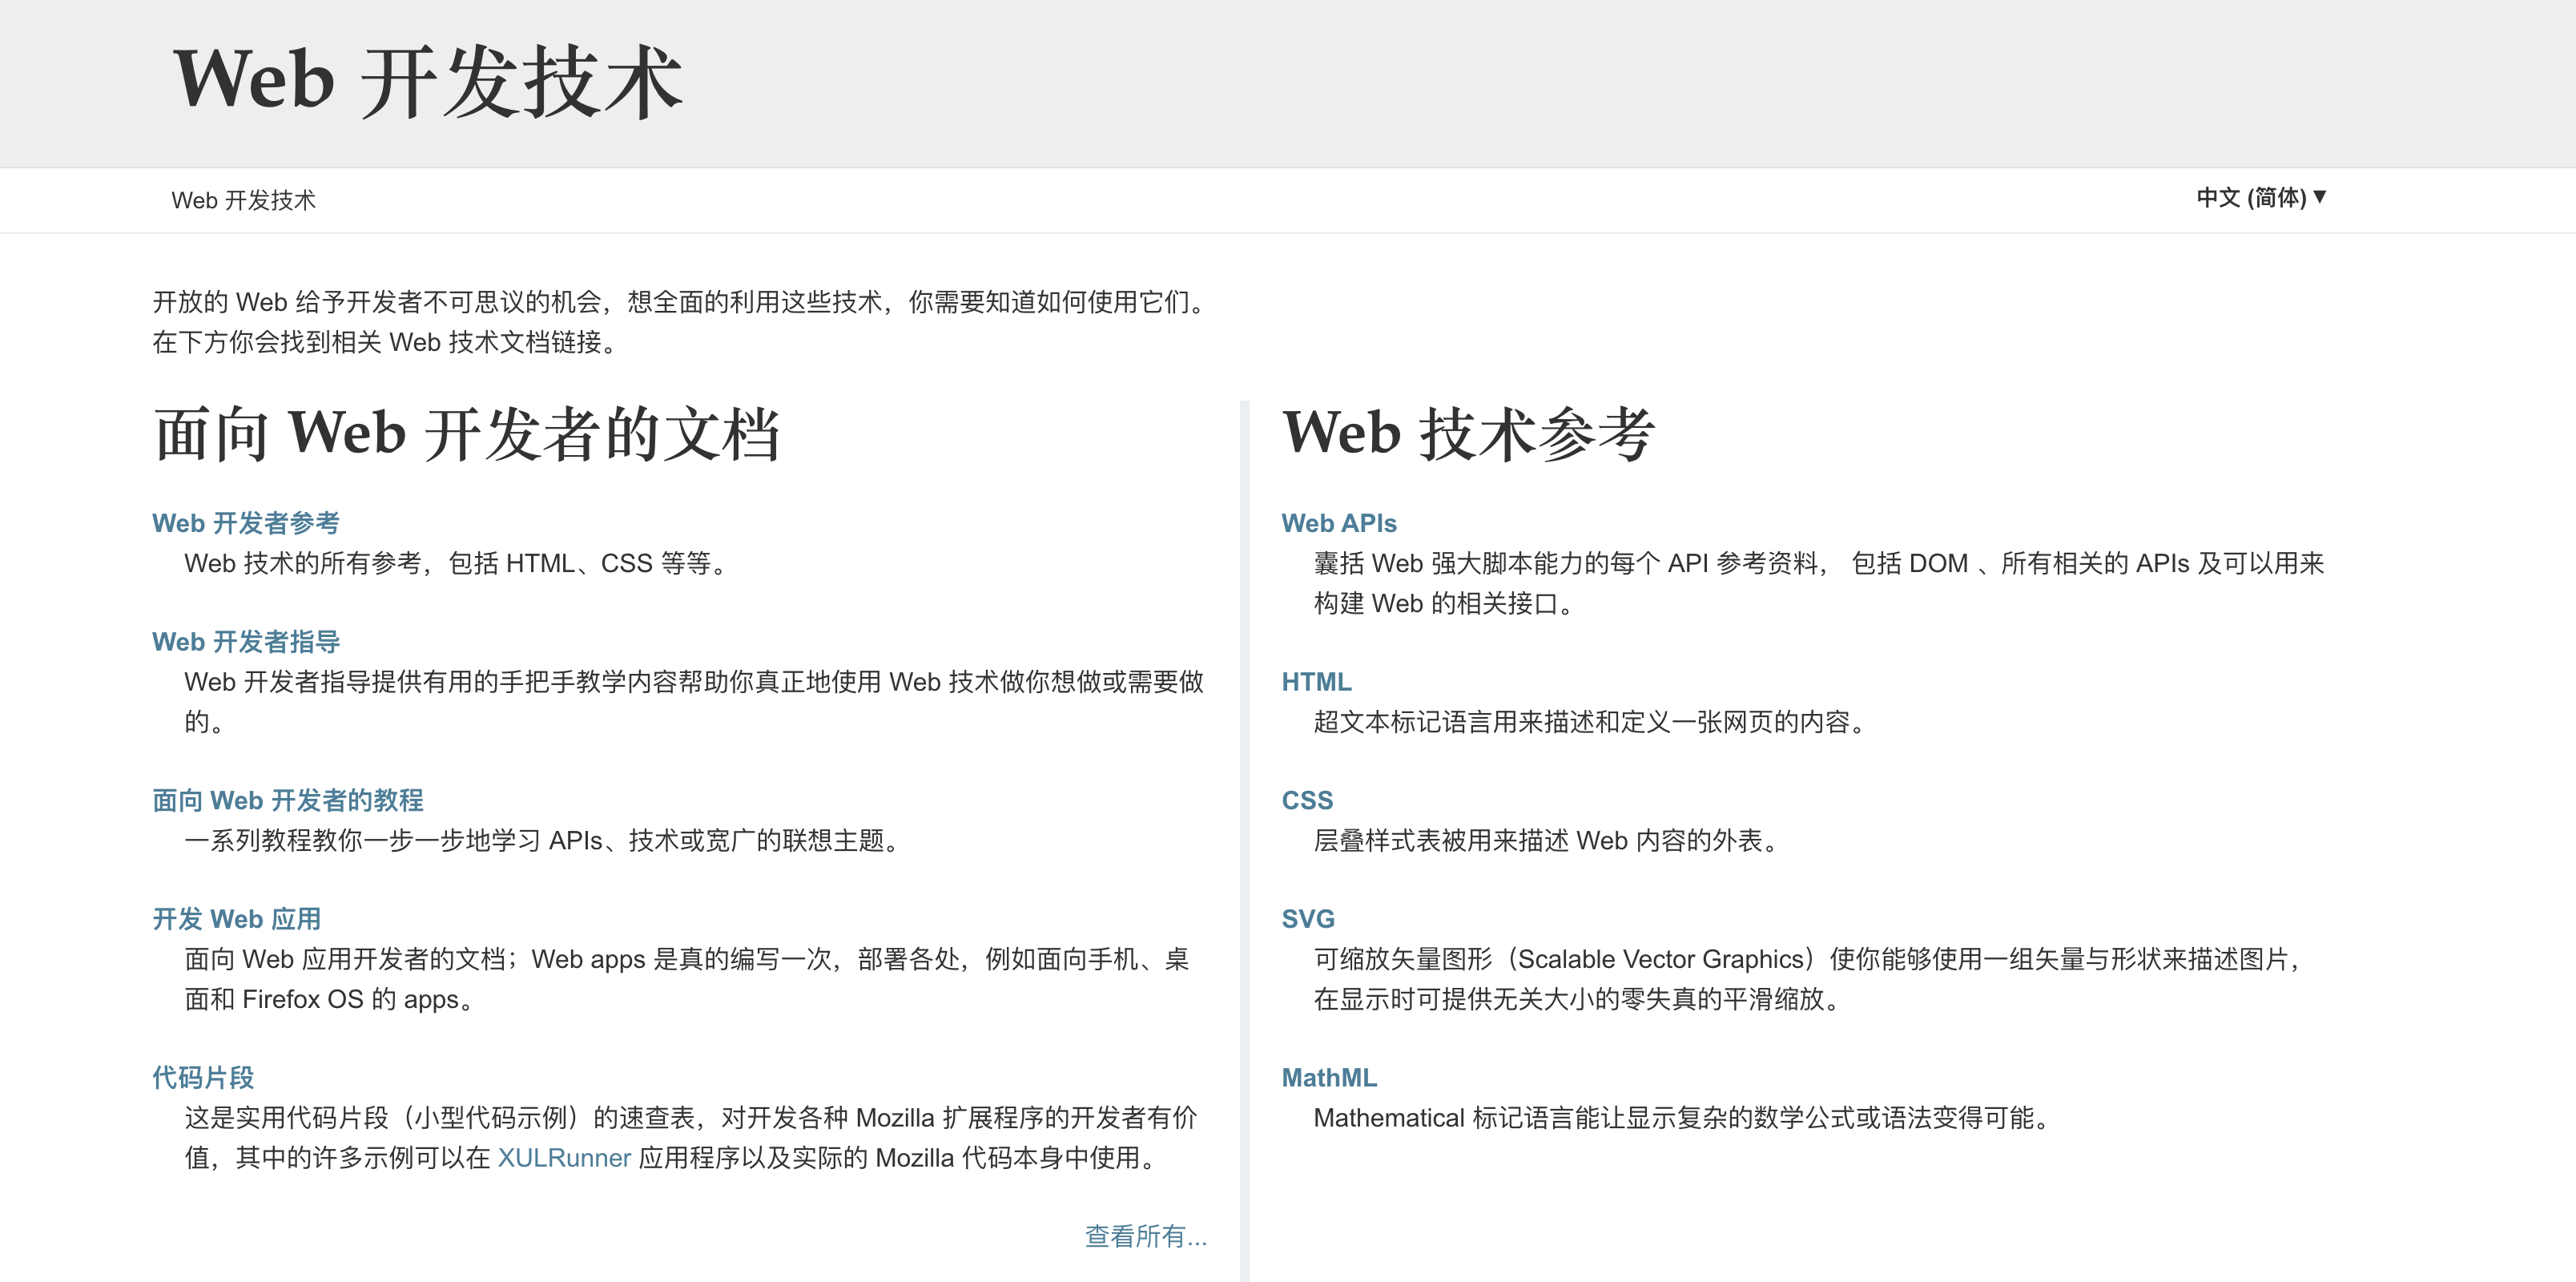Open the 开发 Web 应用 link

click(x=236, y=919)
